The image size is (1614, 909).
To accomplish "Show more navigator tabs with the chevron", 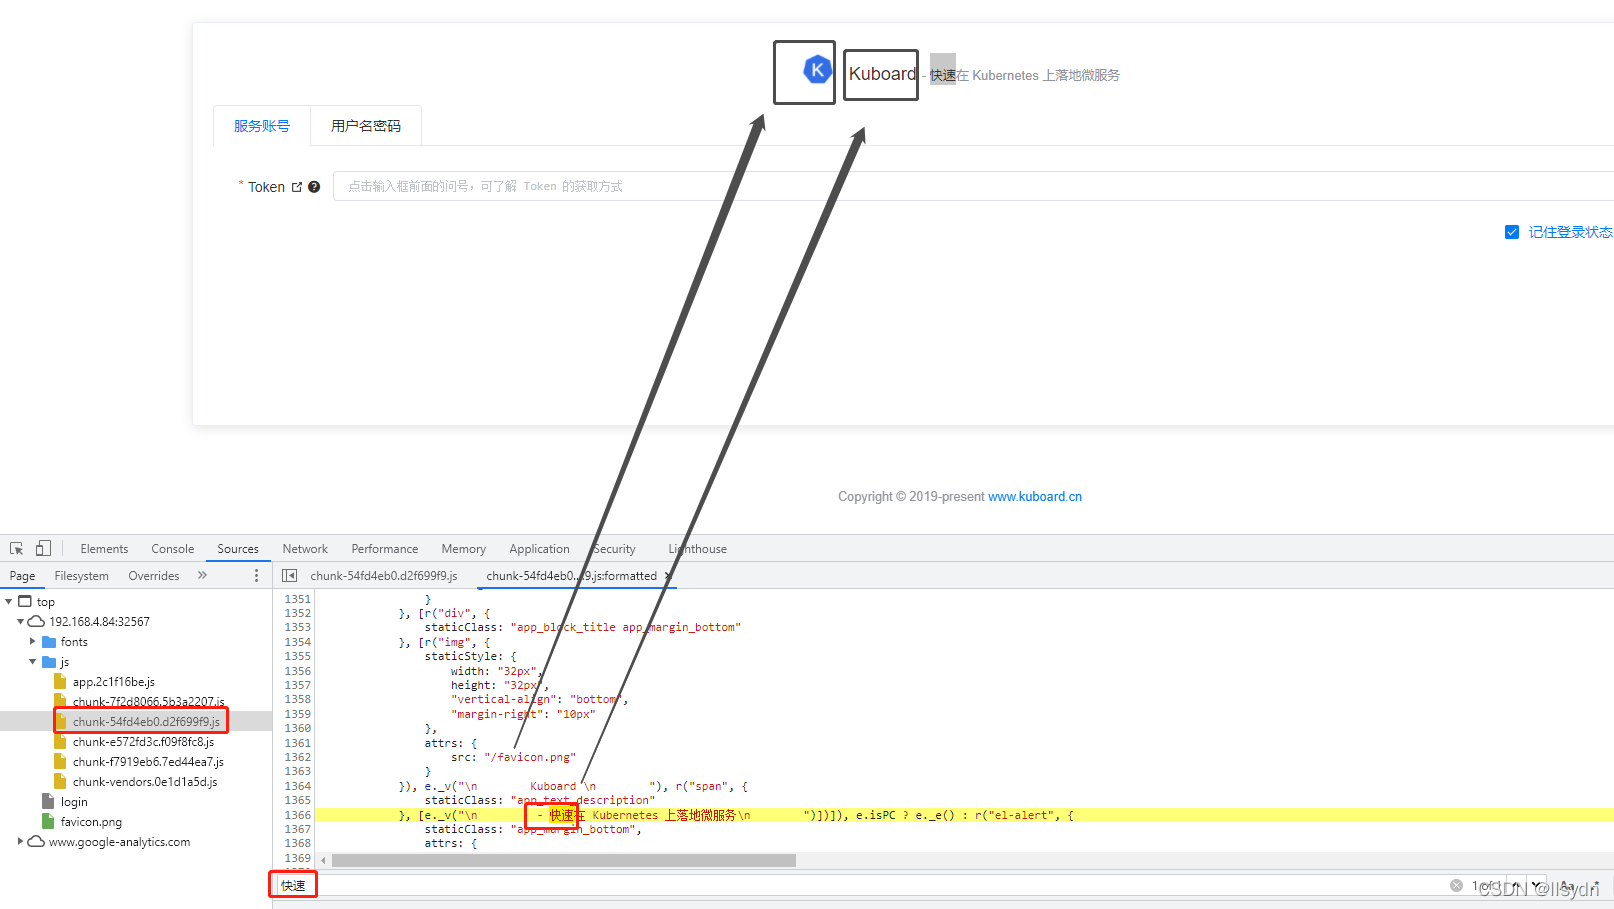I will pos(202,576).
